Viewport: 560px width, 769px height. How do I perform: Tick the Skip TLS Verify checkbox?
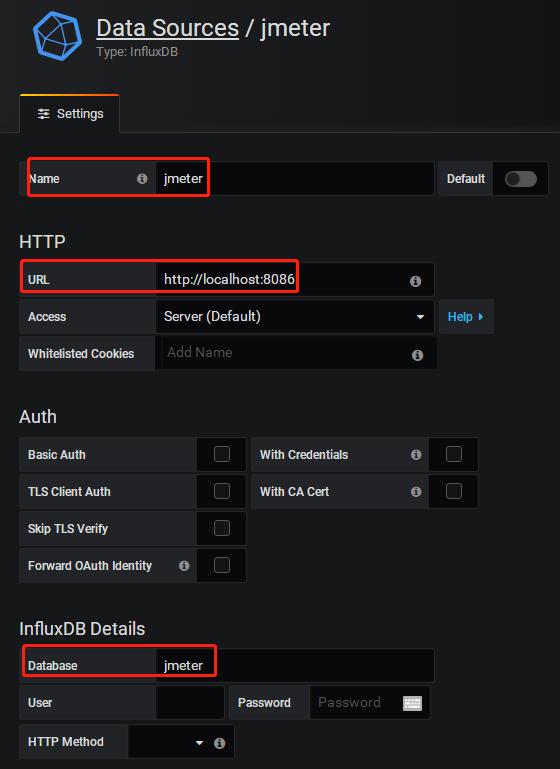tap(222, 528)
